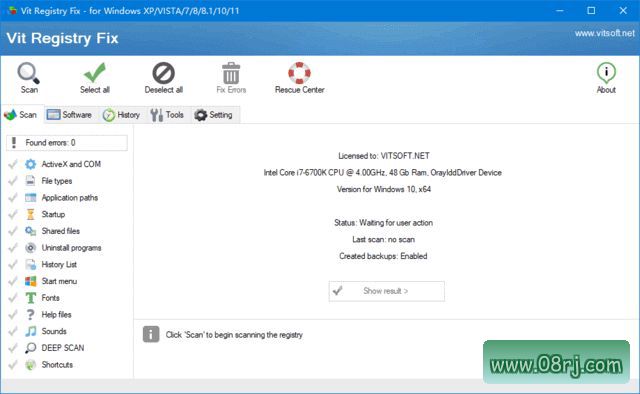Click the Start menu Windows flag icon

[30, 281]
